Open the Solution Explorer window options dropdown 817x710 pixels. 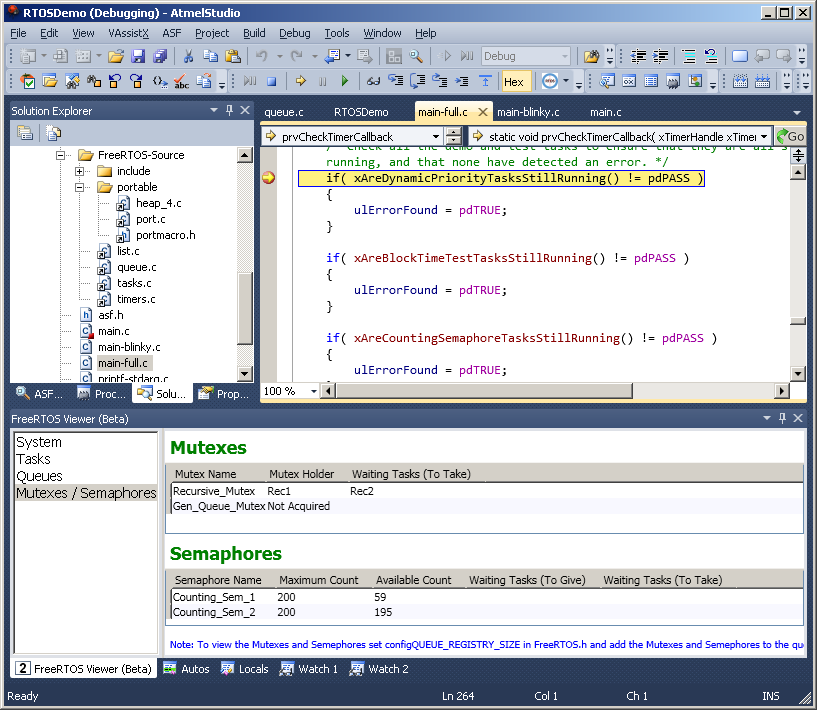214,110
